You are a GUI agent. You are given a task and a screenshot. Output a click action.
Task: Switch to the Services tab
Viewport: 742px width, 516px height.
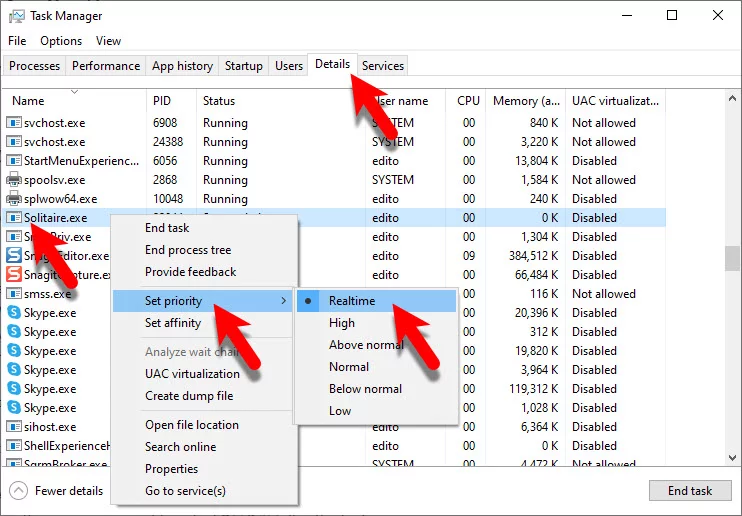pos(383,66)
